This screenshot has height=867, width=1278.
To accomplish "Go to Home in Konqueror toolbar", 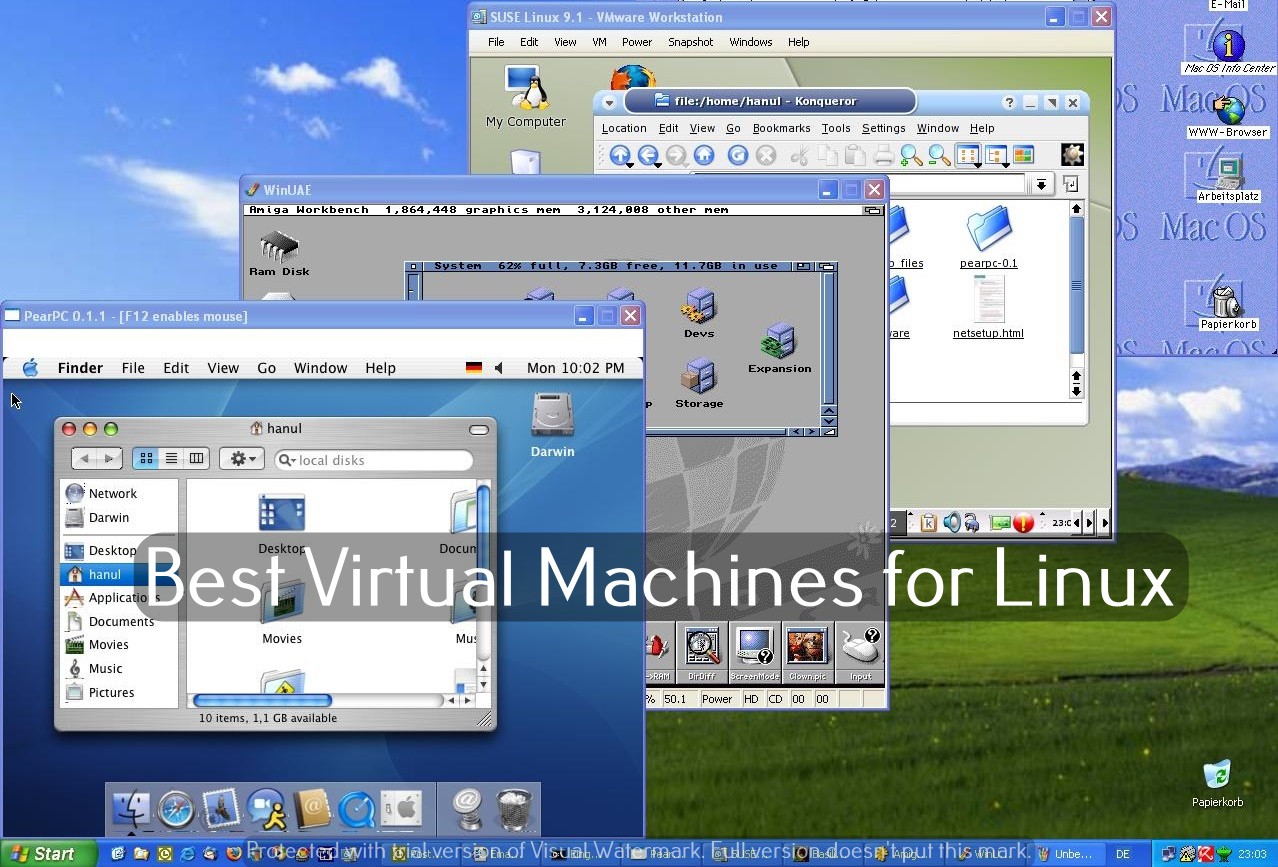I will pos(704,155).
